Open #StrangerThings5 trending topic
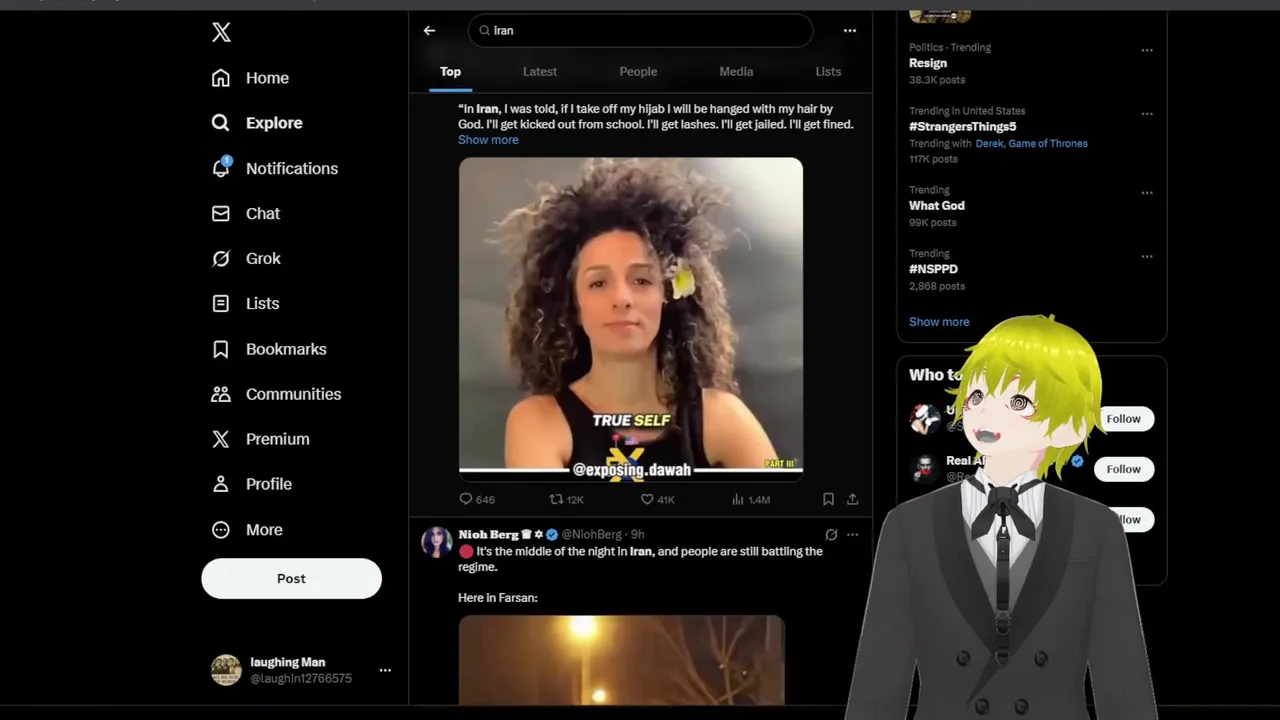Screen dimensions: 1280x720 tap(962, 127)
